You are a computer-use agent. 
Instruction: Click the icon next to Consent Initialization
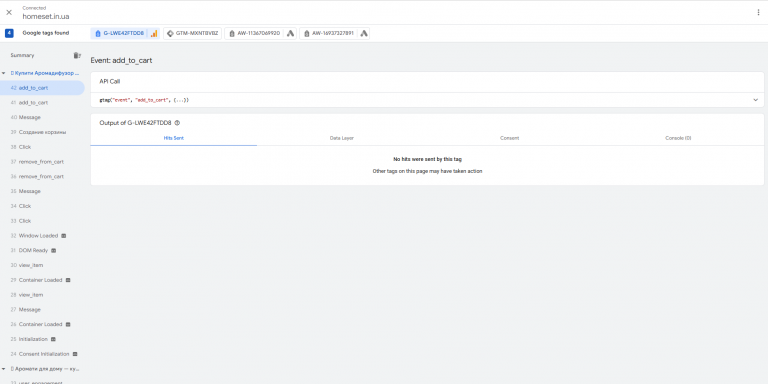[x=75, y=354]
